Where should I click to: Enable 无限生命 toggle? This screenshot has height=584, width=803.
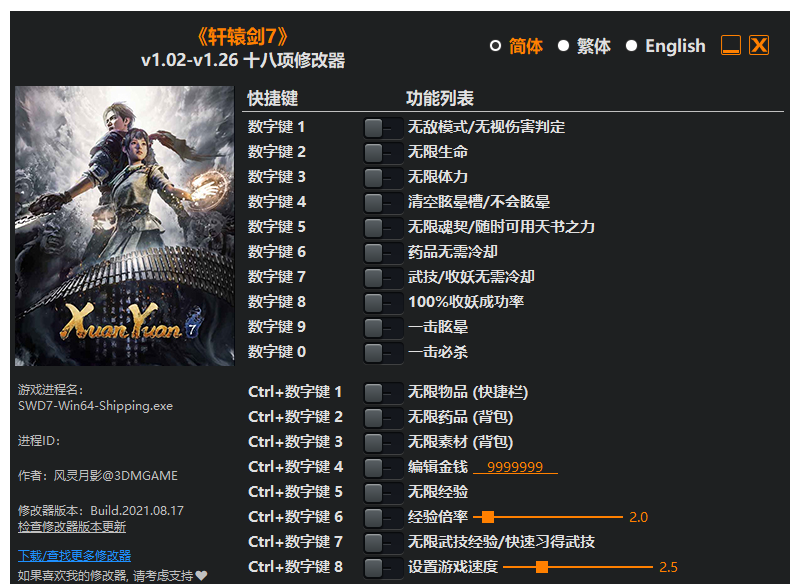(x=383, y=153)
